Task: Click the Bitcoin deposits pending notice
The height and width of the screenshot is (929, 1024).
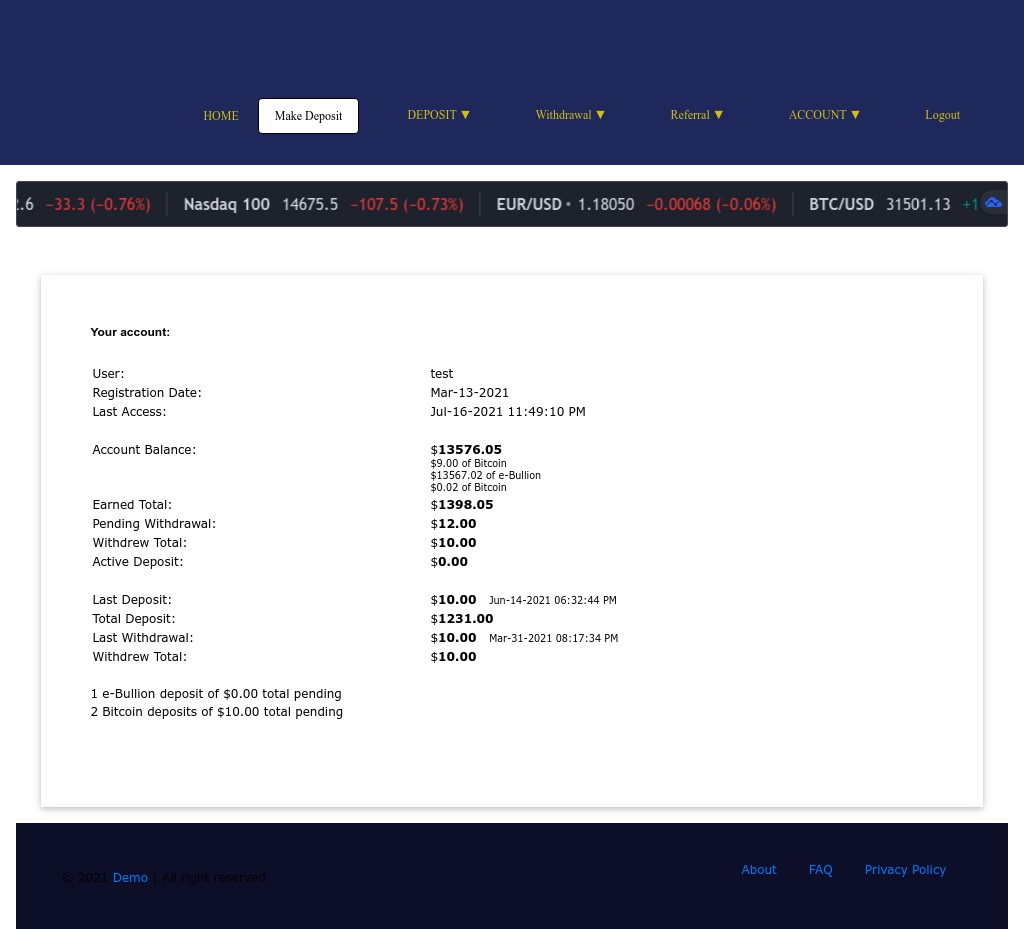Action: click(x=217, y=712)
